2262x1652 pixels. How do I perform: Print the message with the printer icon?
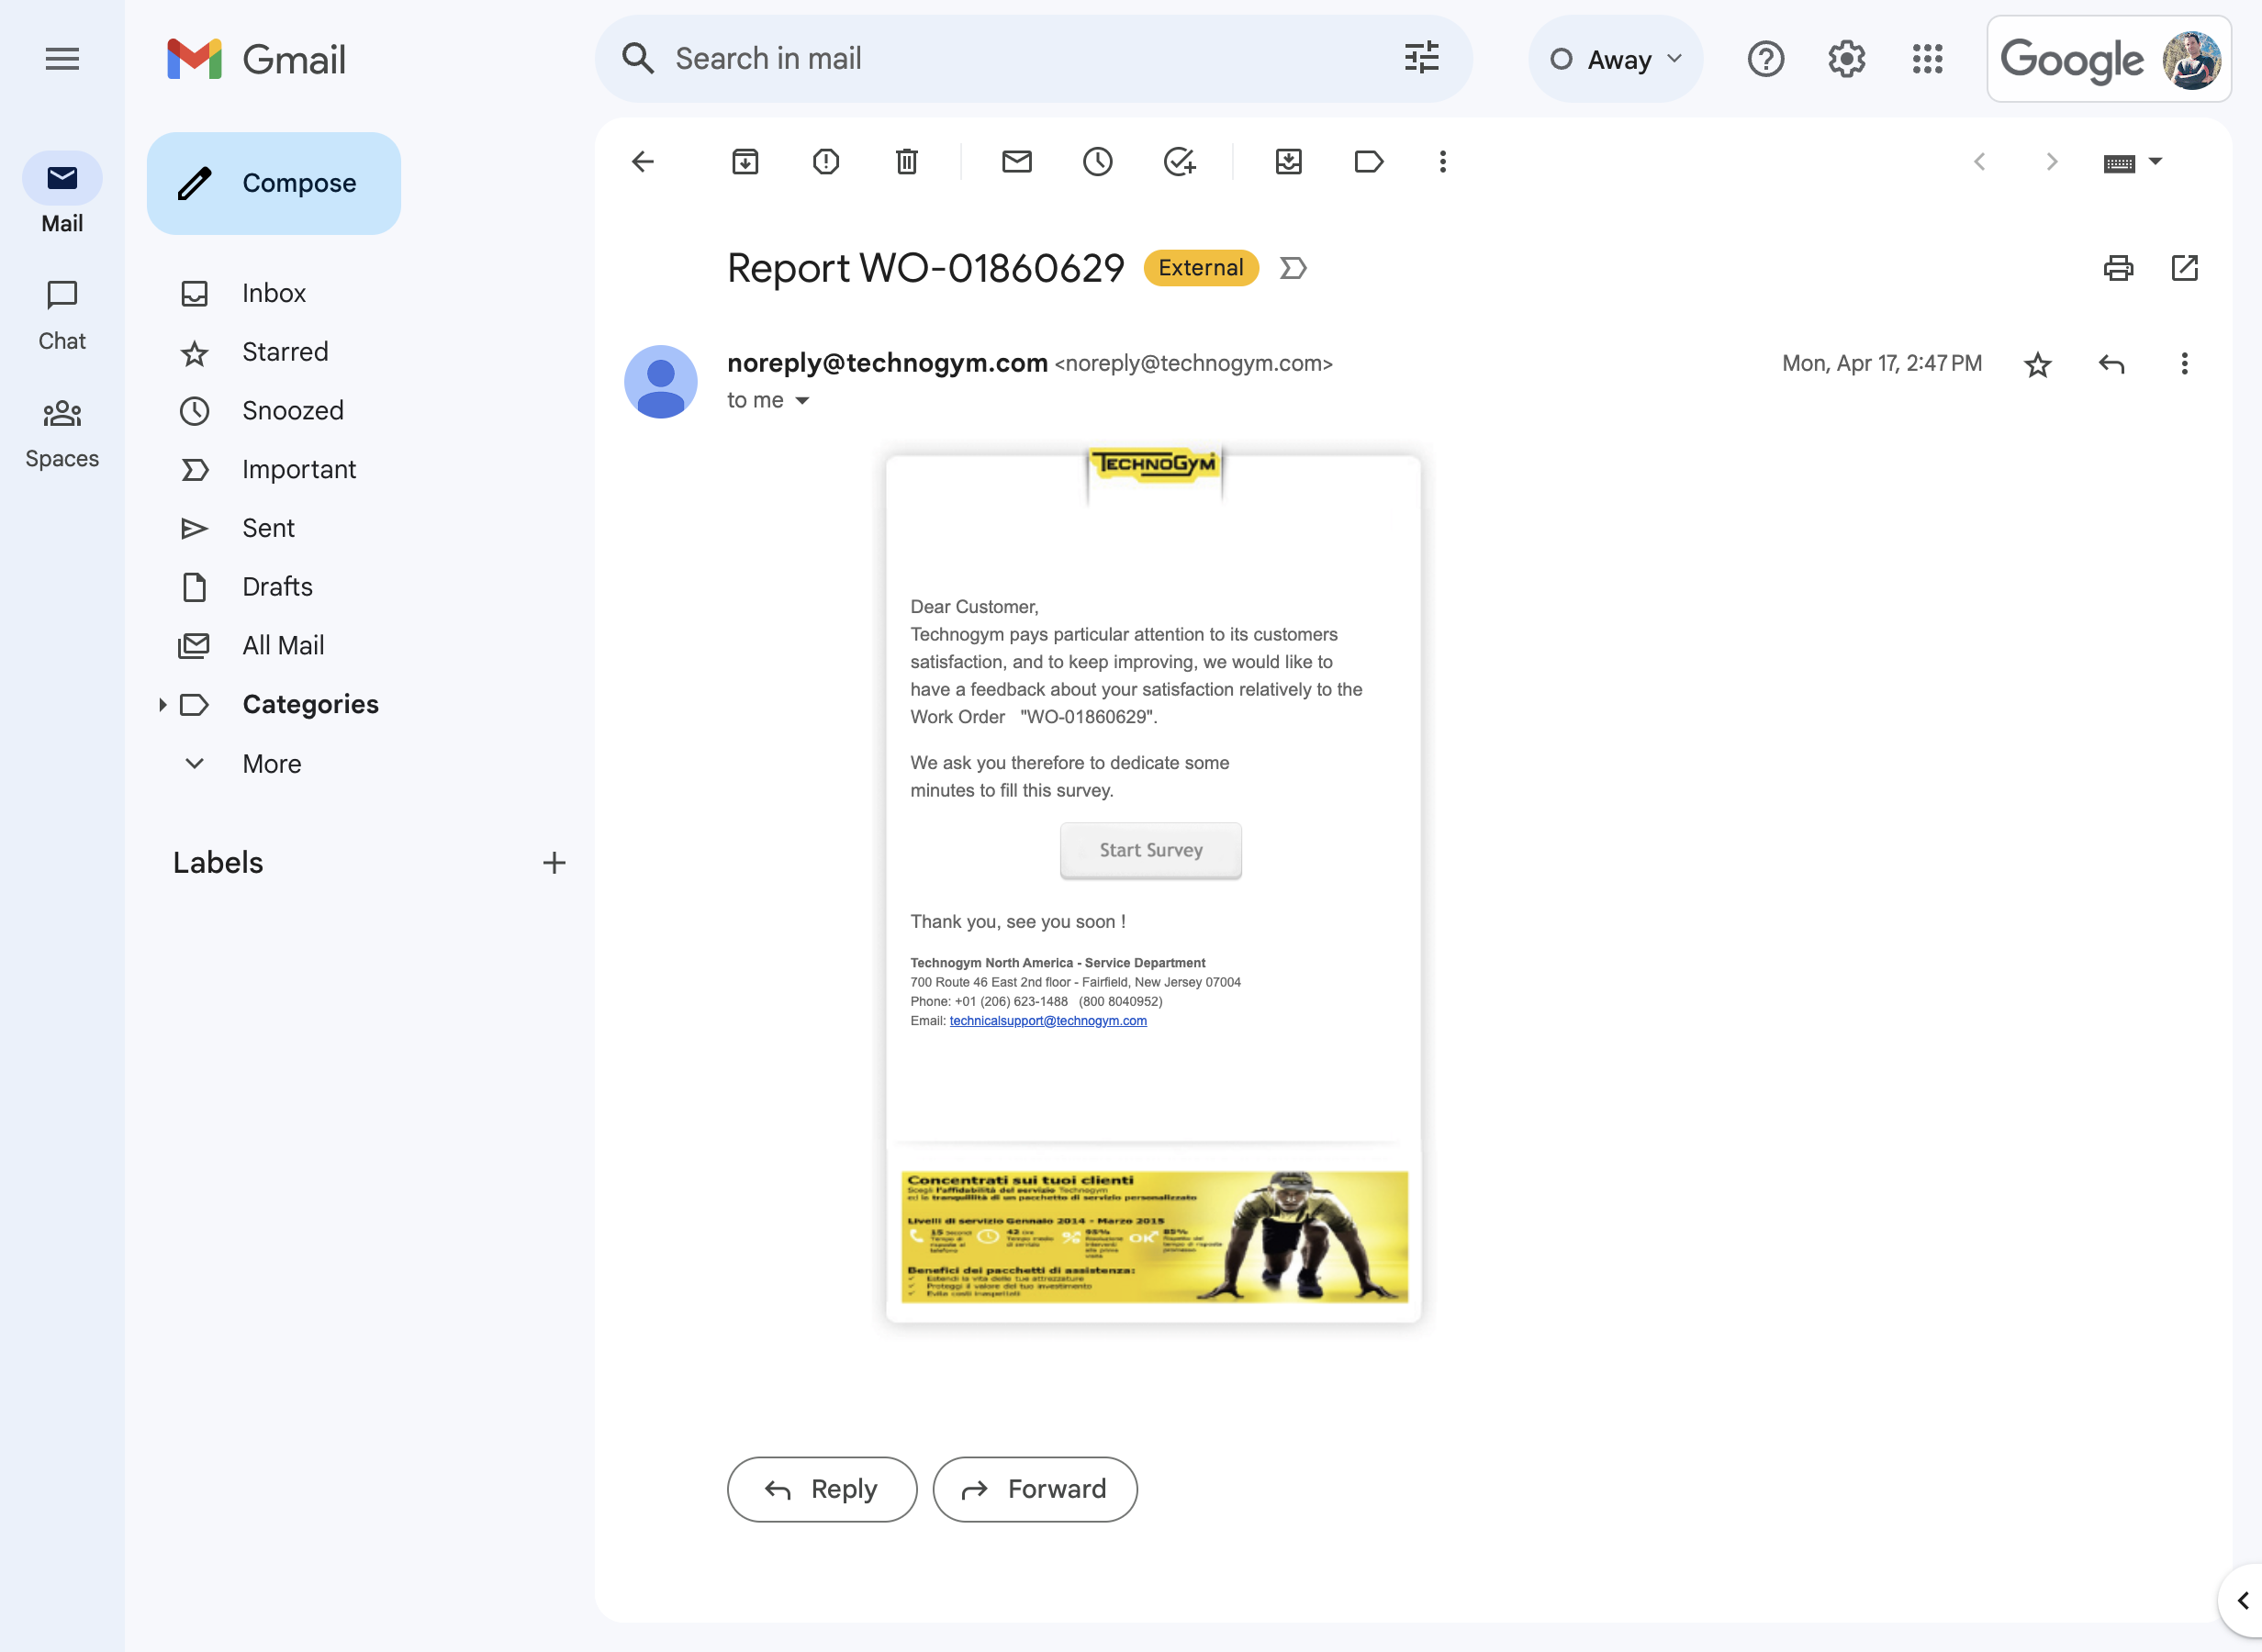pyautogui.click(x=2118, y=268)
